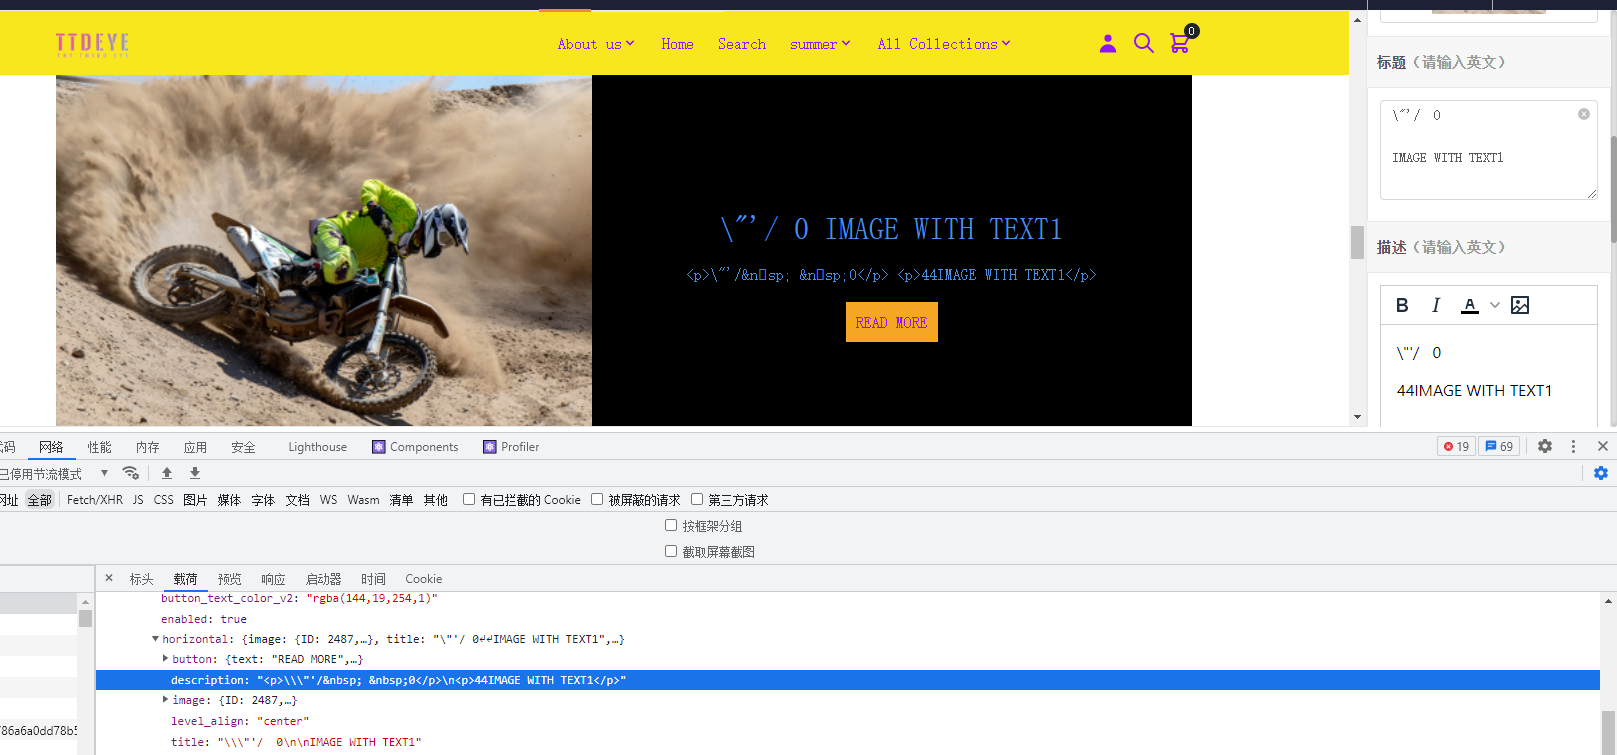The image size is (1617, 755).
Task: Open the 标头 request tab
Action: click(141, 579)
